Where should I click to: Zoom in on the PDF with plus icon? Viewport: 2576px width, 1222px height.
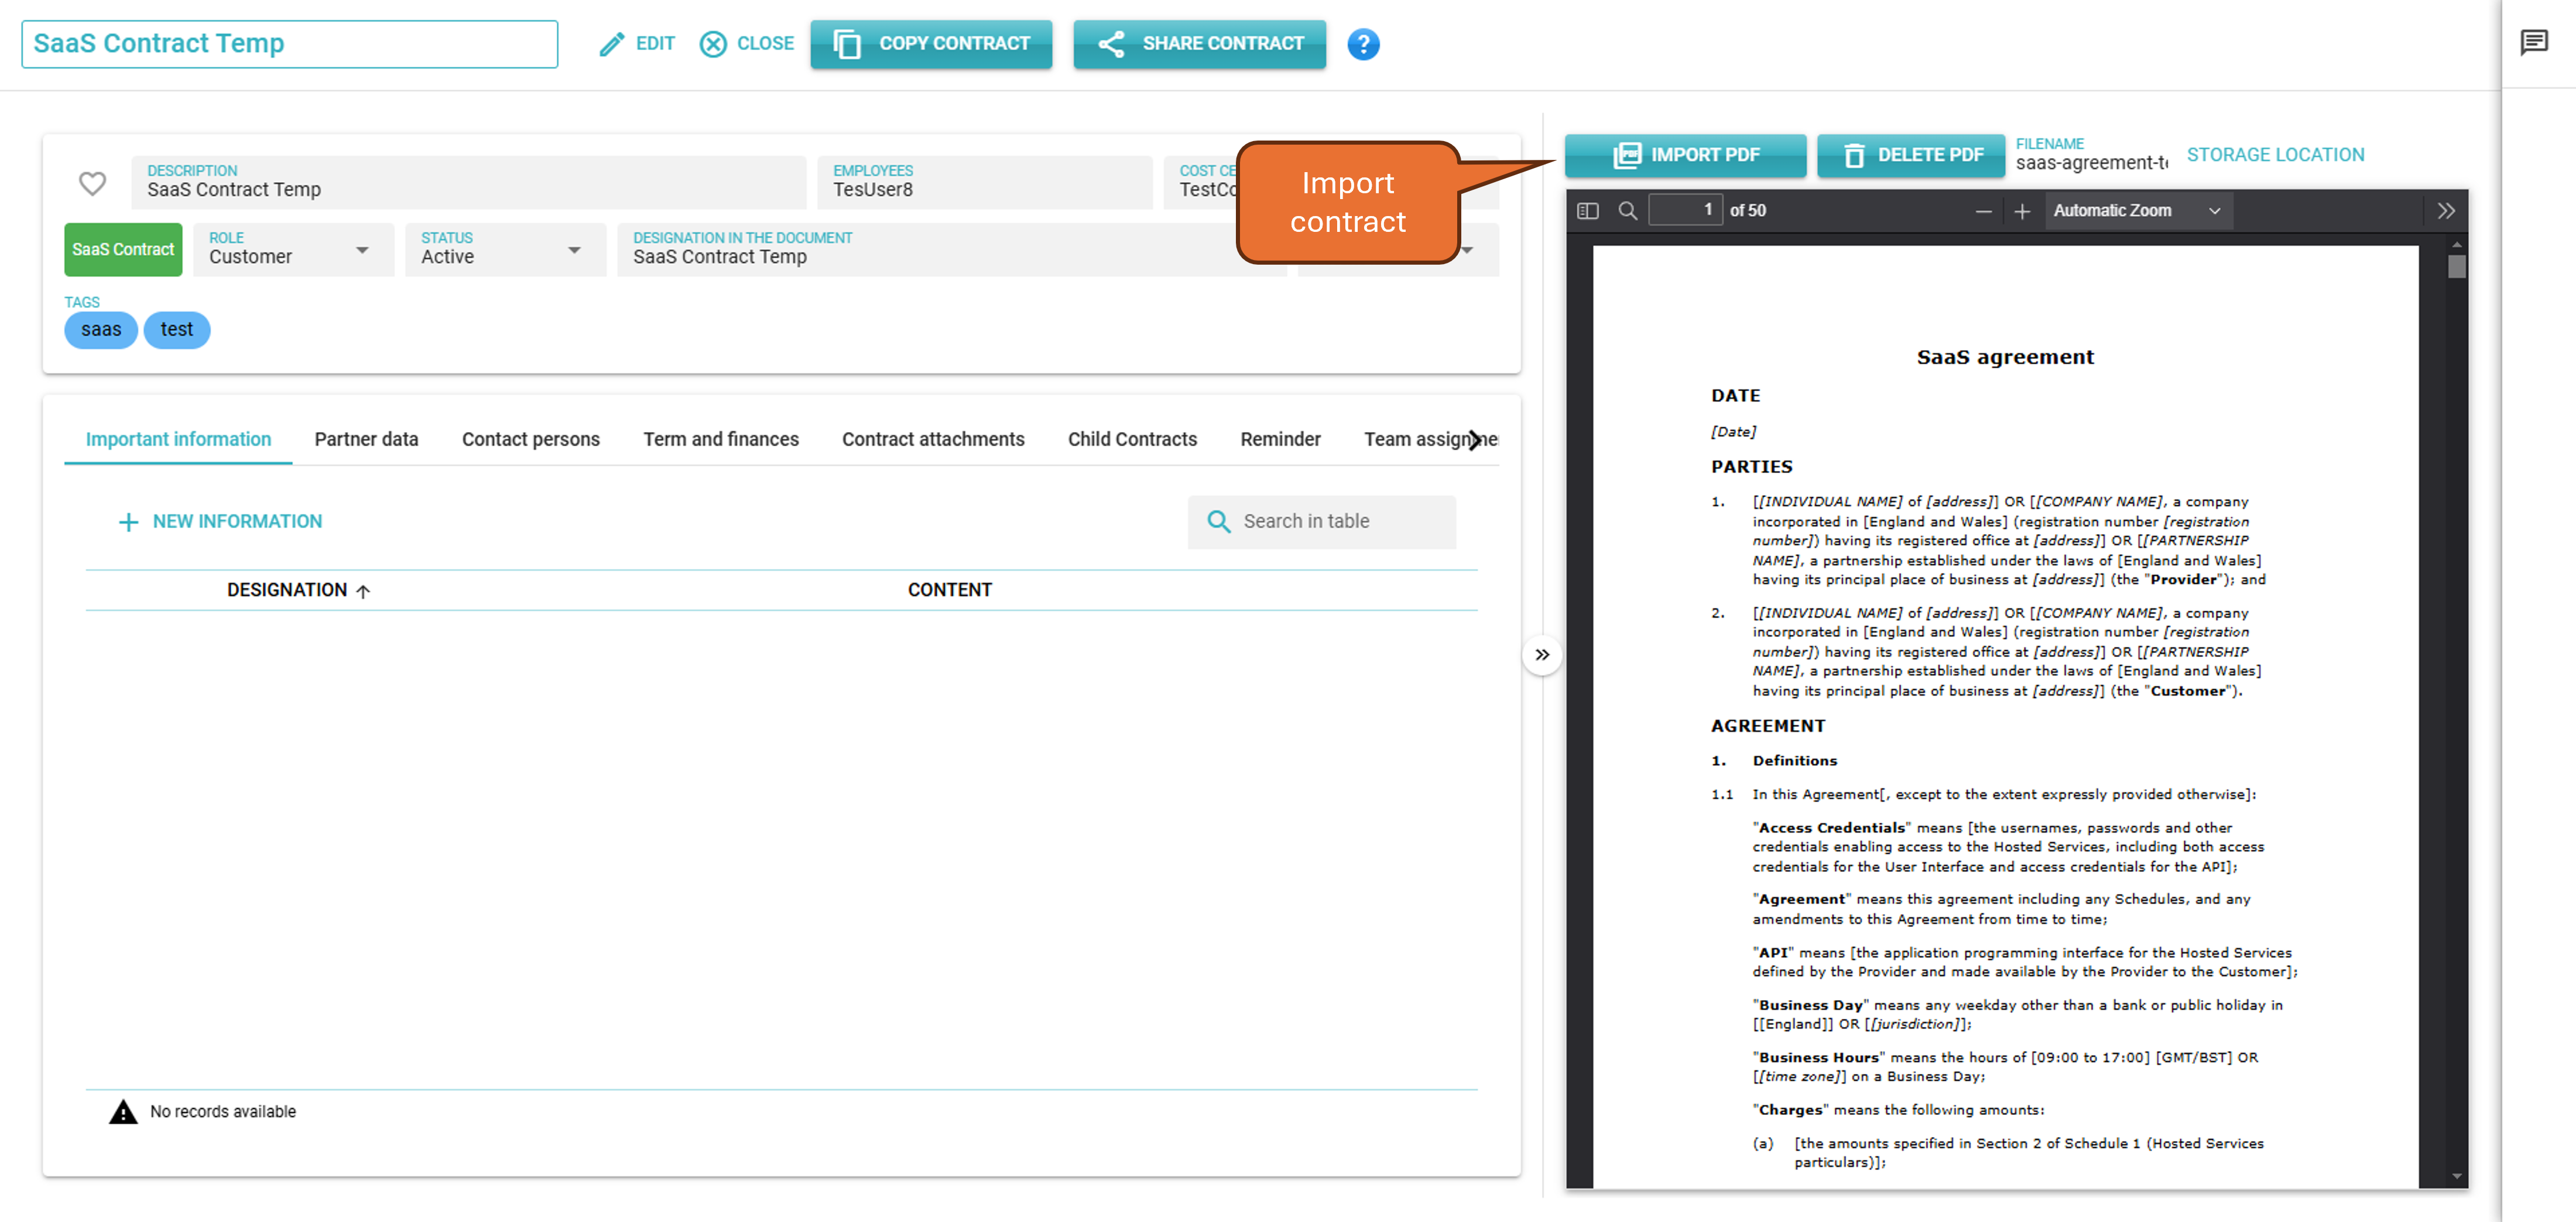pyautogui.click(x=2022, y=211)
